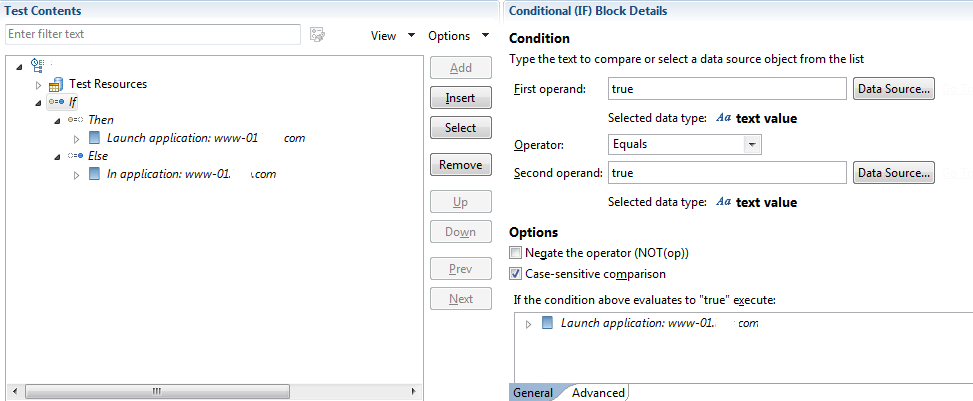
Task: Select the Test Resources tree item
Action: [108, 84]
